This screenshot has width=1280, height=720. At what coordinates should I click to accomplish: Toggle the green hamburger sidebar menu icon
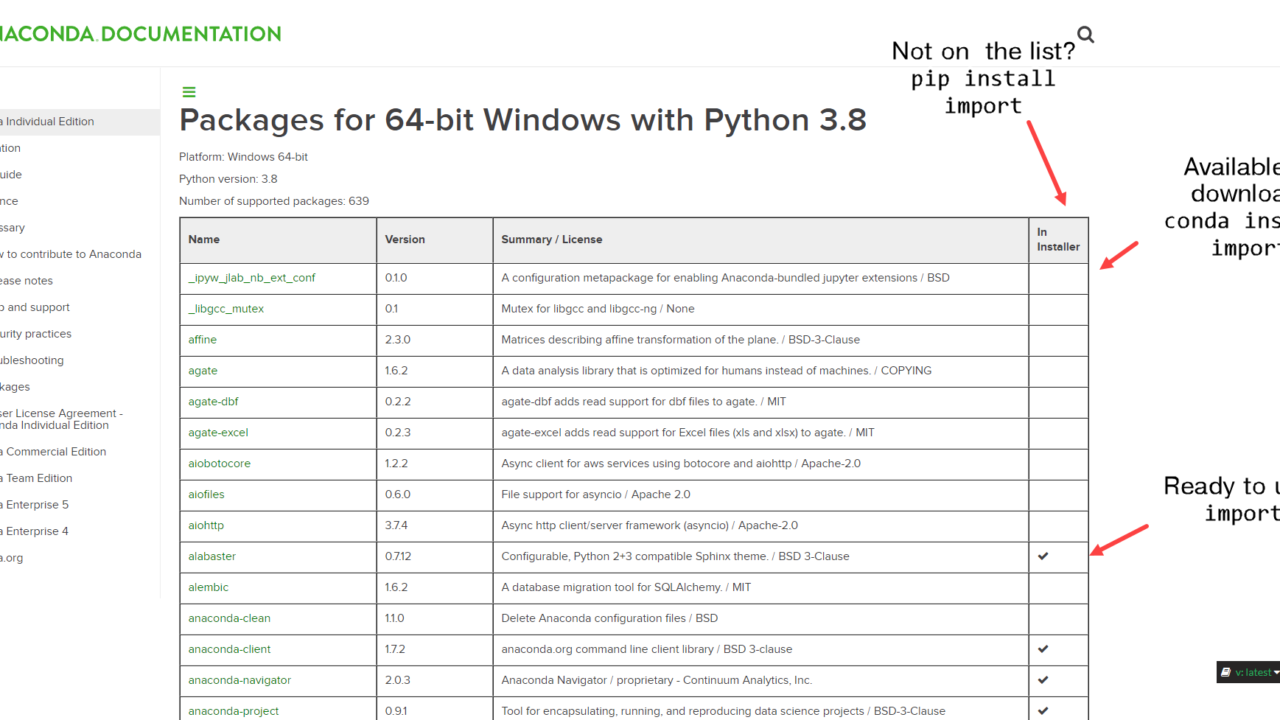188,92
